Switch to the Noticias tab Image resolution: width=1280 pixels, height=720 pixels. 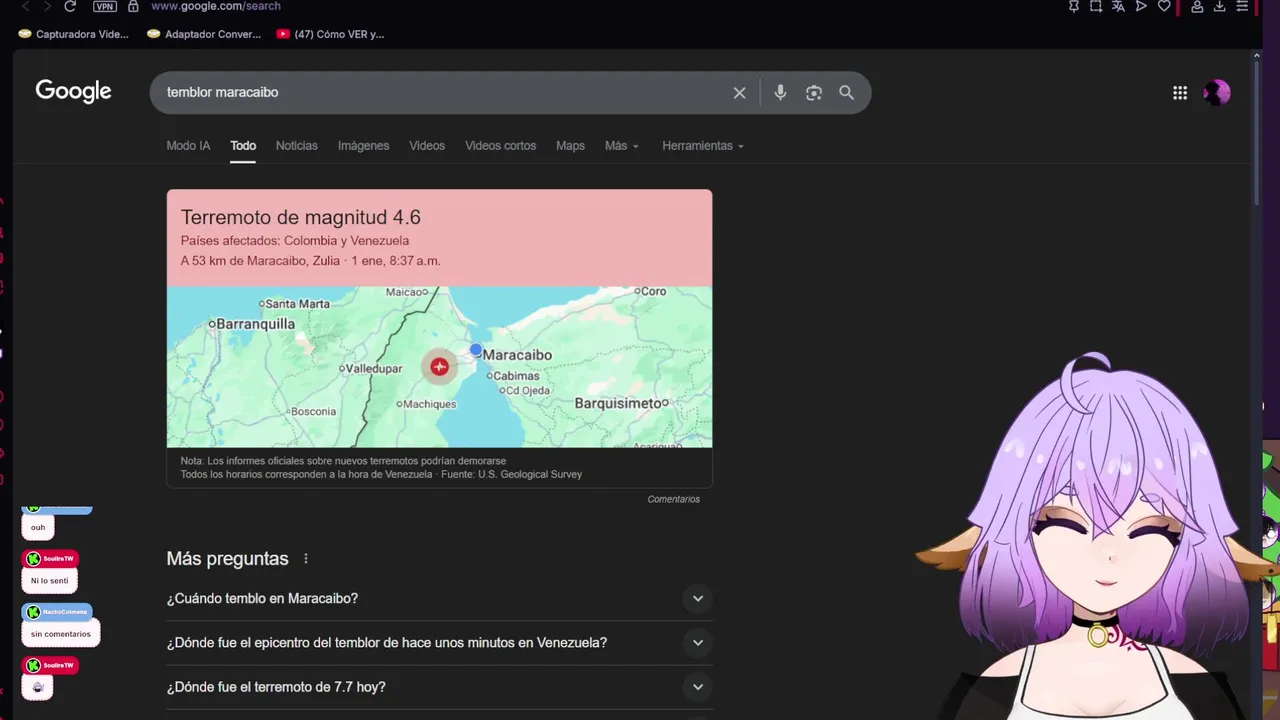(x=297, y=146)
